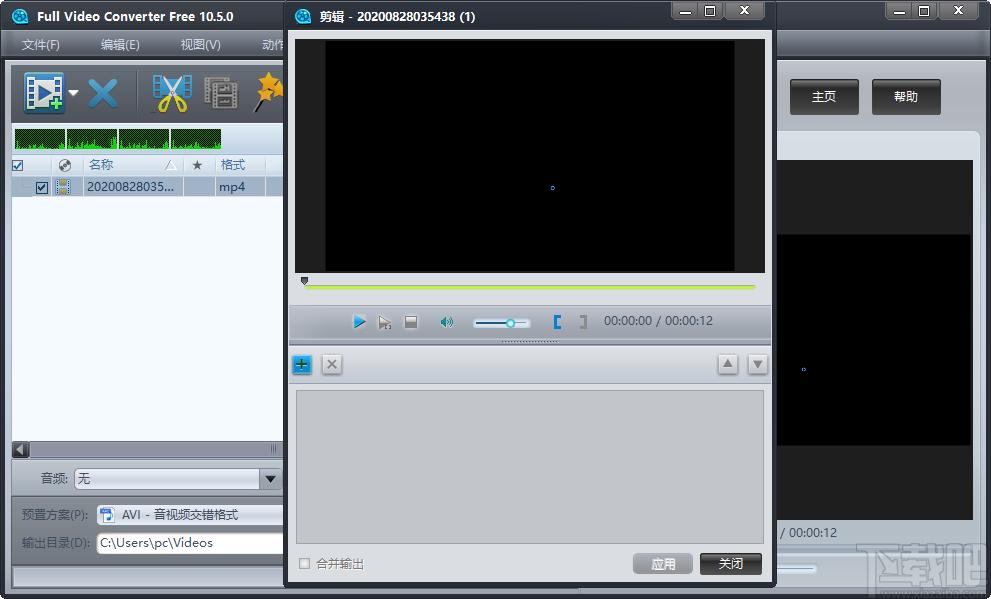Click the green clip timeline bar

530,287
